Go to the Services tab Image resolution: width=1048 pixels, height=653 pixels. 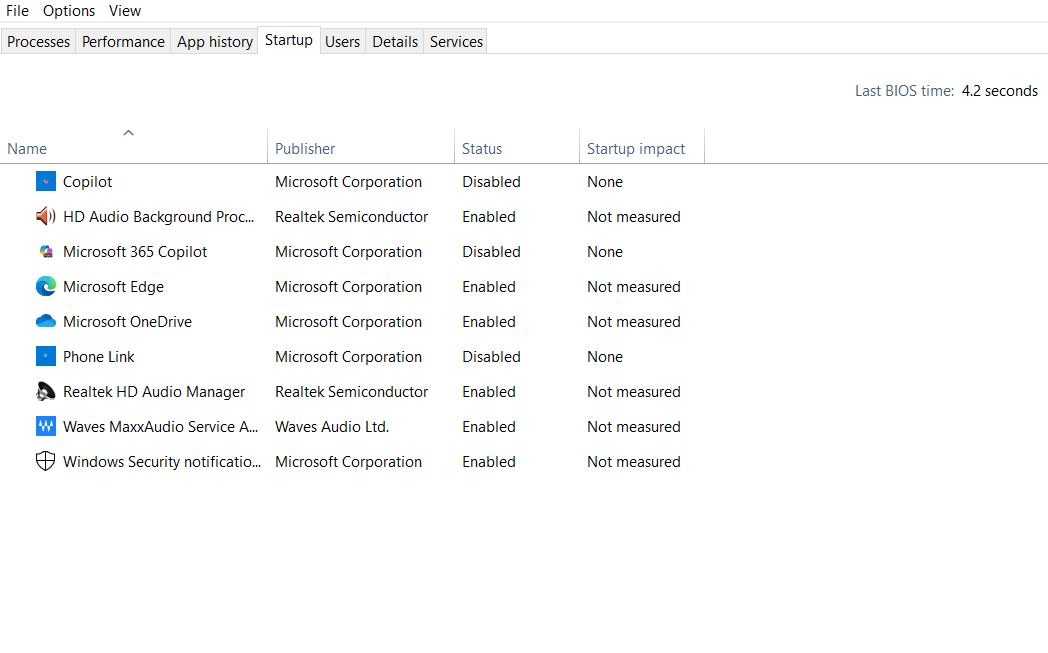(456, 41)
